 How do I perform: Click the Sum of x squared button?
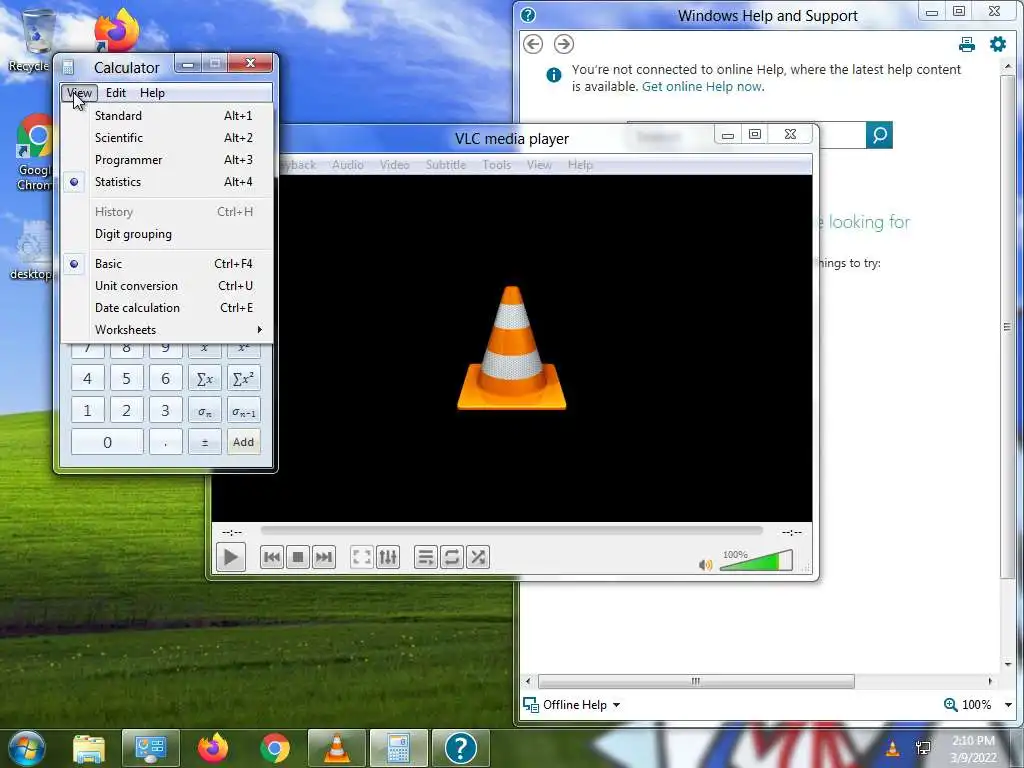tap(244, 379)
